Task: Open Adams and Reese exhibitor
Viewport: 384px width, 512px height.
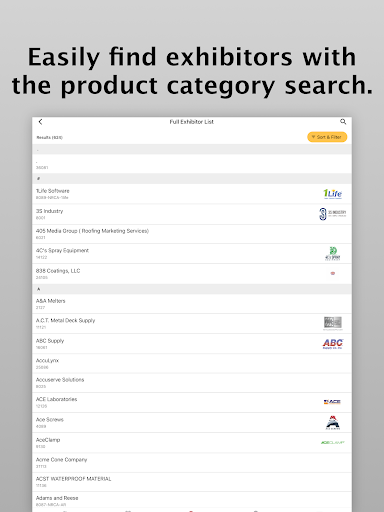Action: click(x=192, y=501)
